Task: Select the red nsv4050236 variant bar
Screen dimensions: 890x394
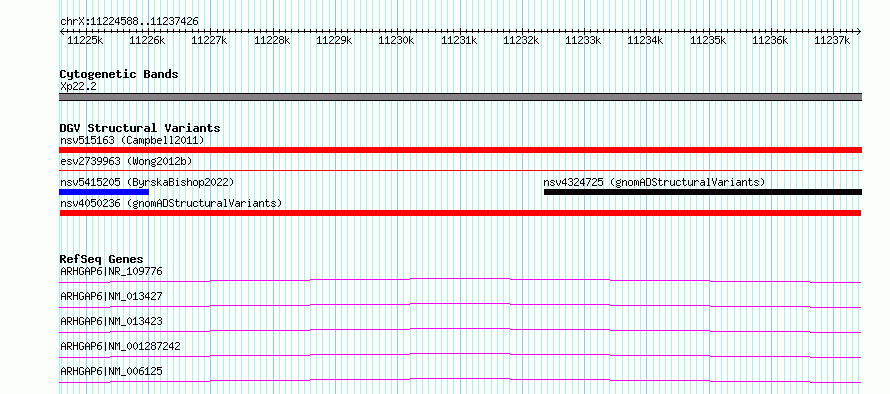Action: click(460, 213)
